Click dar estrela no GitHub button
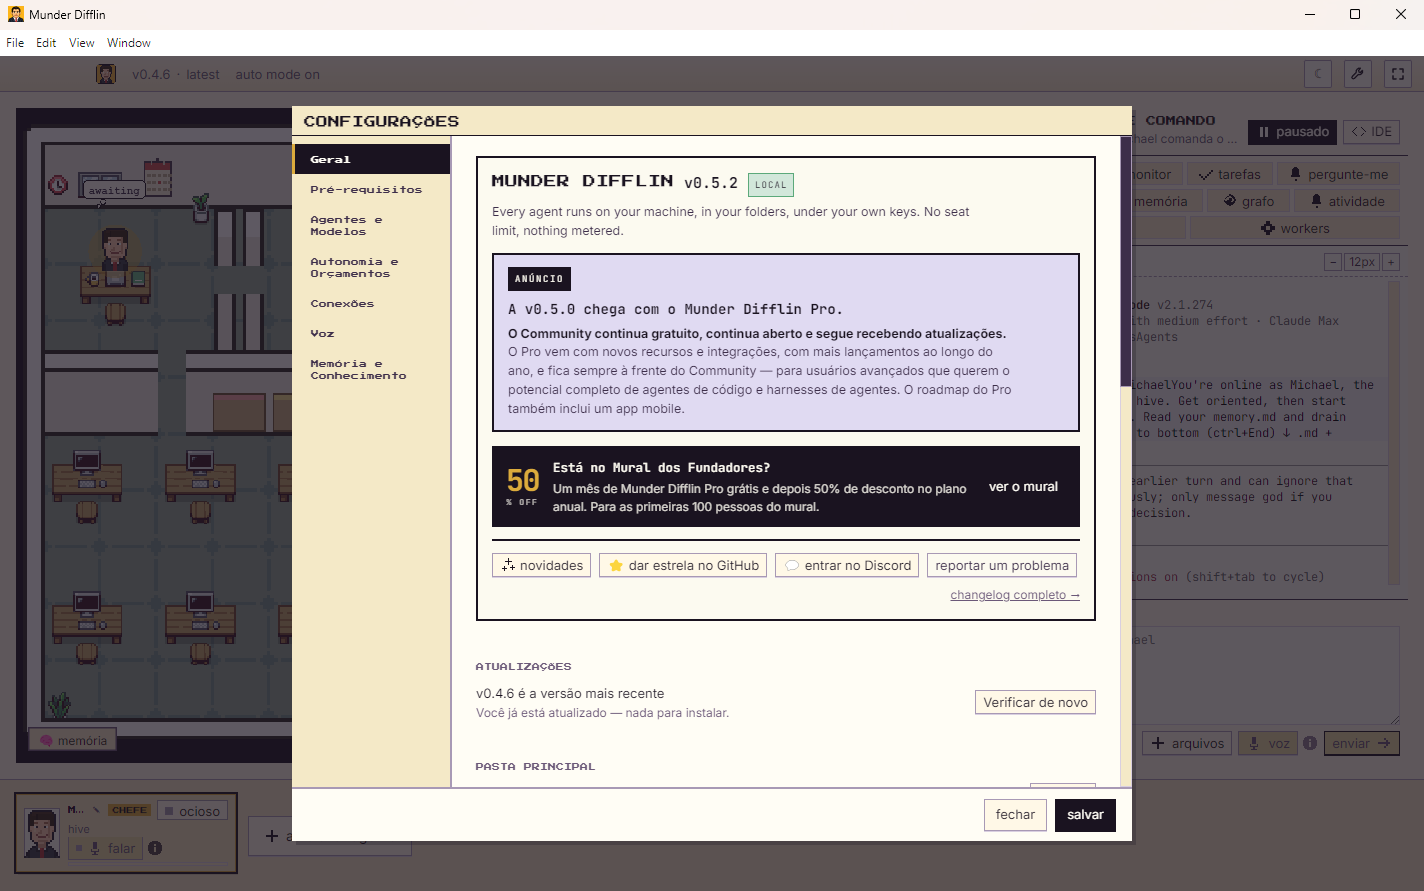The height and width of the screenshot is (891, 1424). [x=683, y=565]
